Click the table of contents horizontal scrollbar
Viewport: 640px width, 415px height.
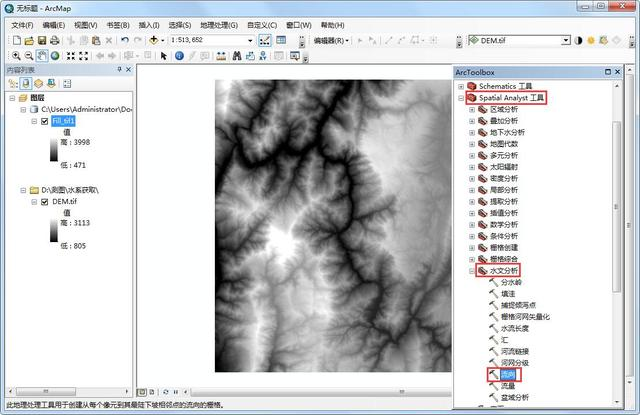(46, 391)
